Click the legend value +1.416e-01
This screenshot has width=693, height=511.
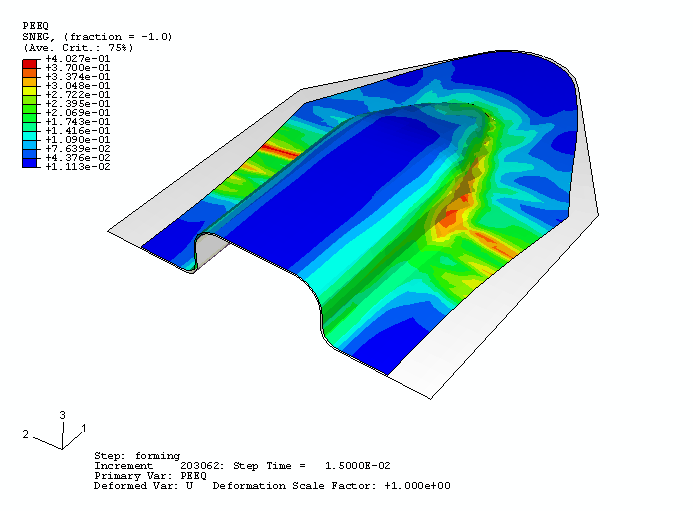coord(78,131)
